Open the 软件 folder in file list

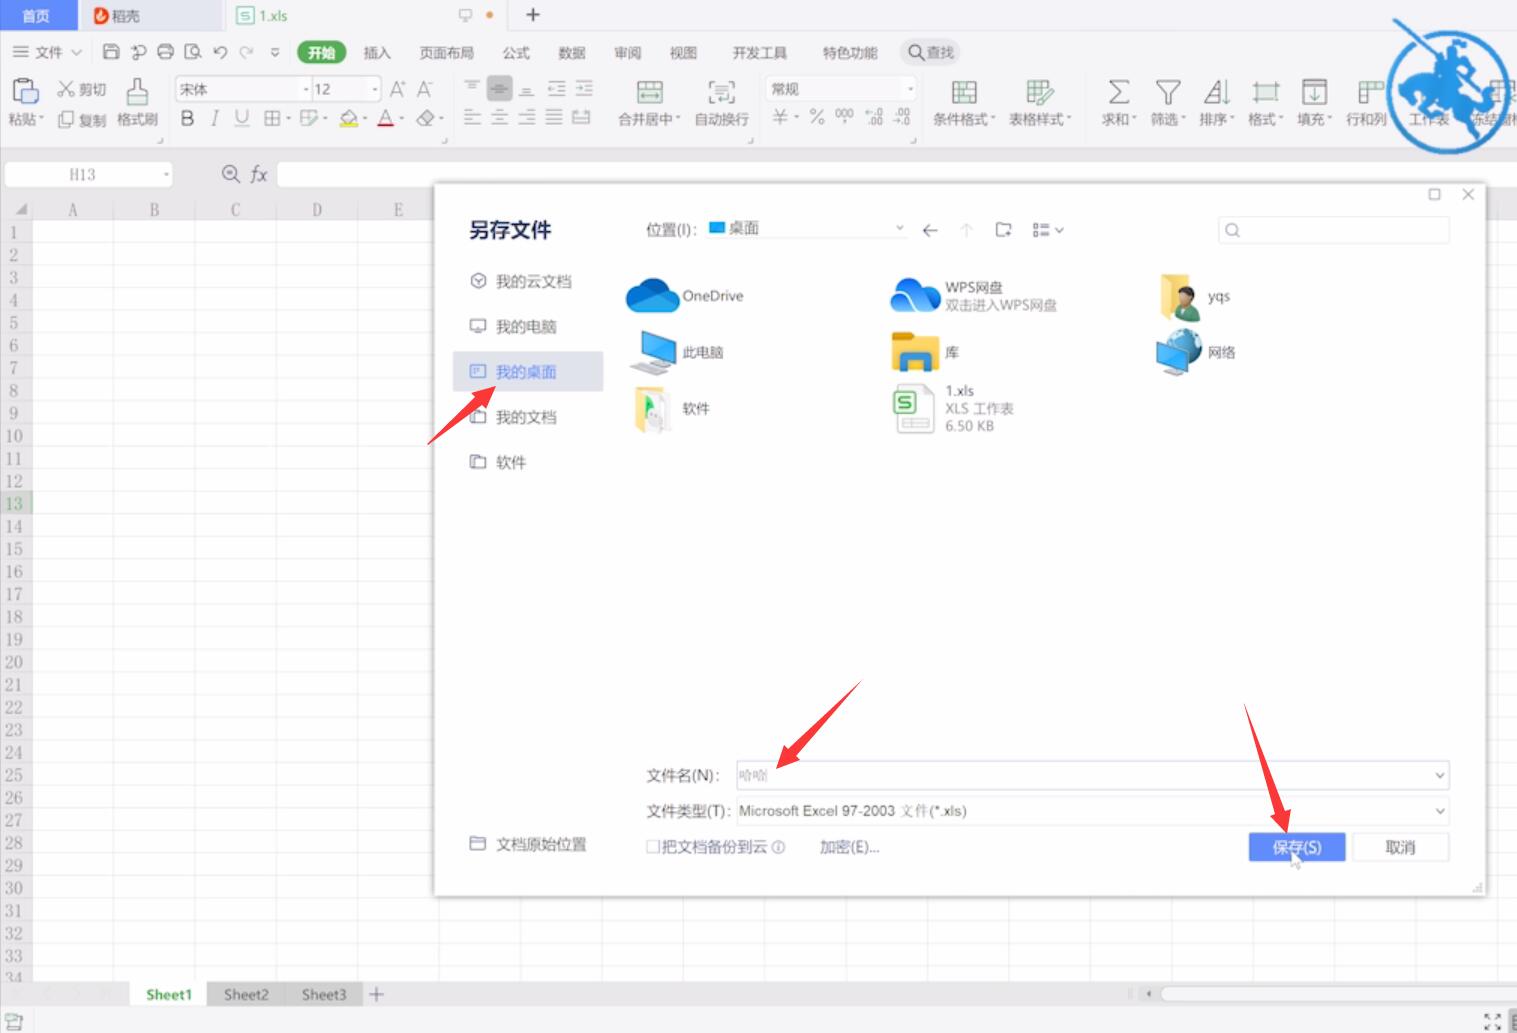point(672,408)
